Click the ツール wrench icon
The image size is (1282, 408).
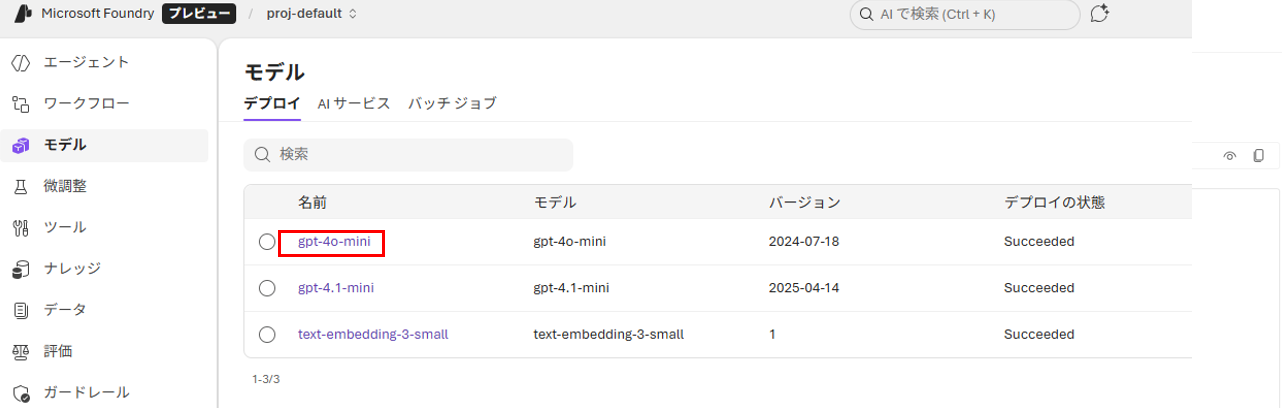[x=21, y=228]
